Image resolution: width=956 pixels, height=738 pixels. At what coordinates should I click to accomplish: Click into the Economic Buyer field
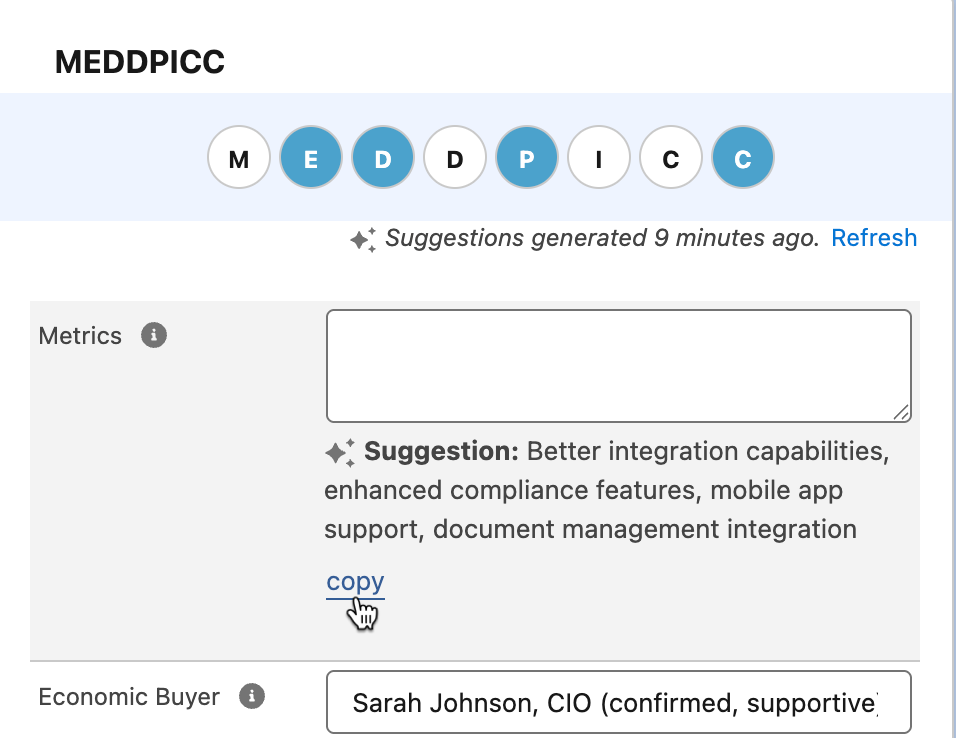click(618, 703)
